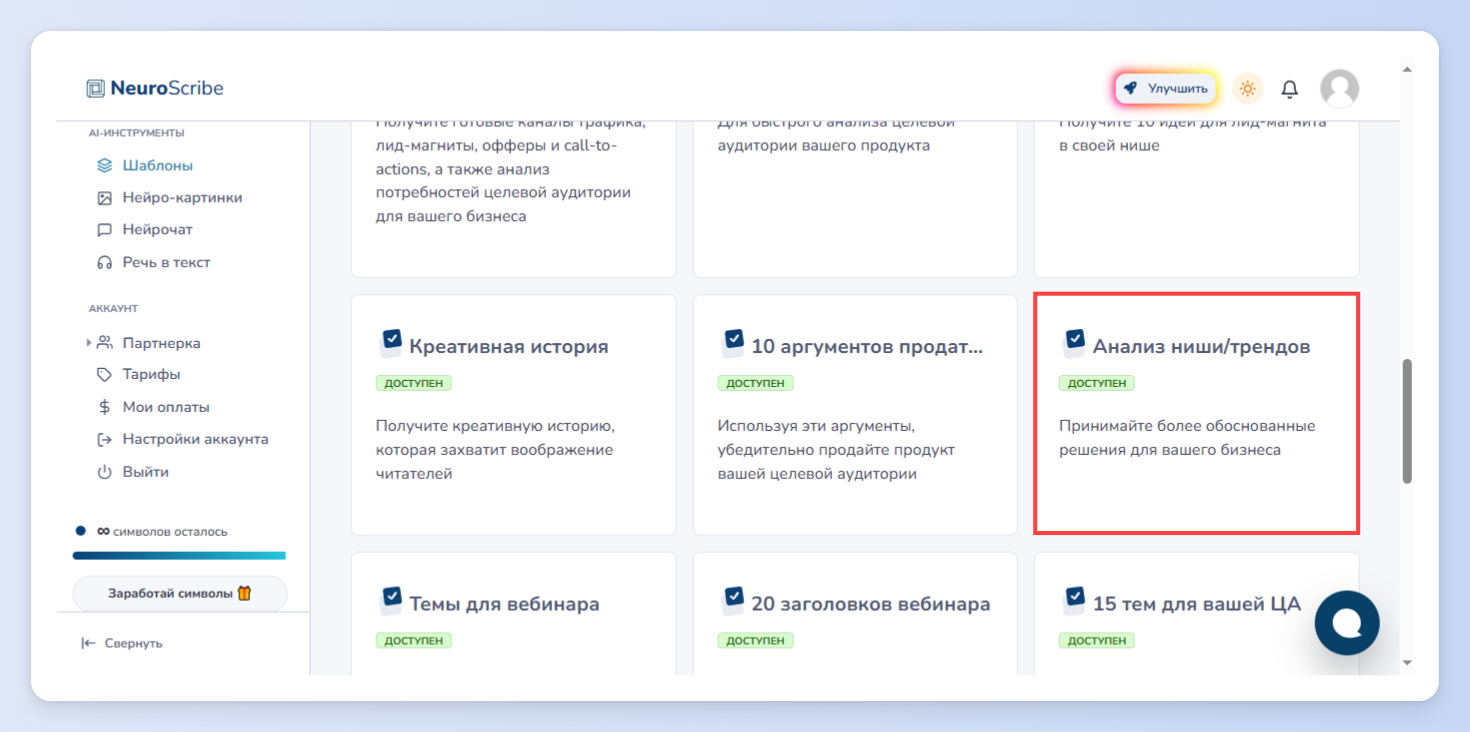Viewport: 1470px width, 732px height.
Task: Expand the Партнерка submenu arrow
Action: tap(89, 343)
